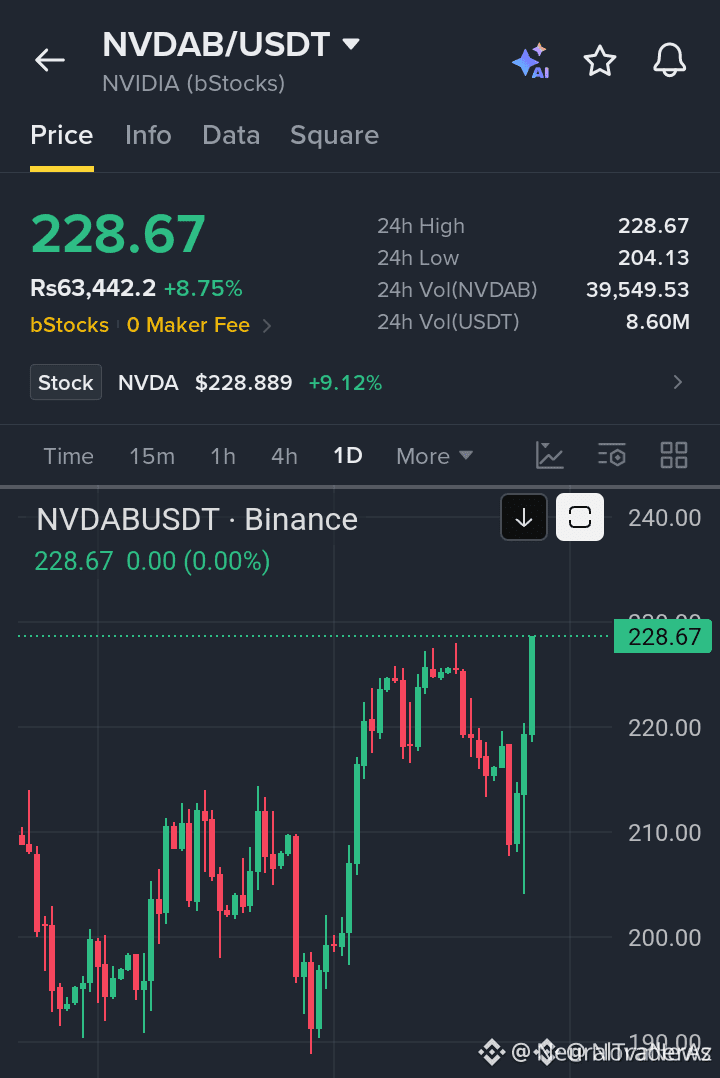
Task: Switch to the Info tab
Action: click(148, 135)
